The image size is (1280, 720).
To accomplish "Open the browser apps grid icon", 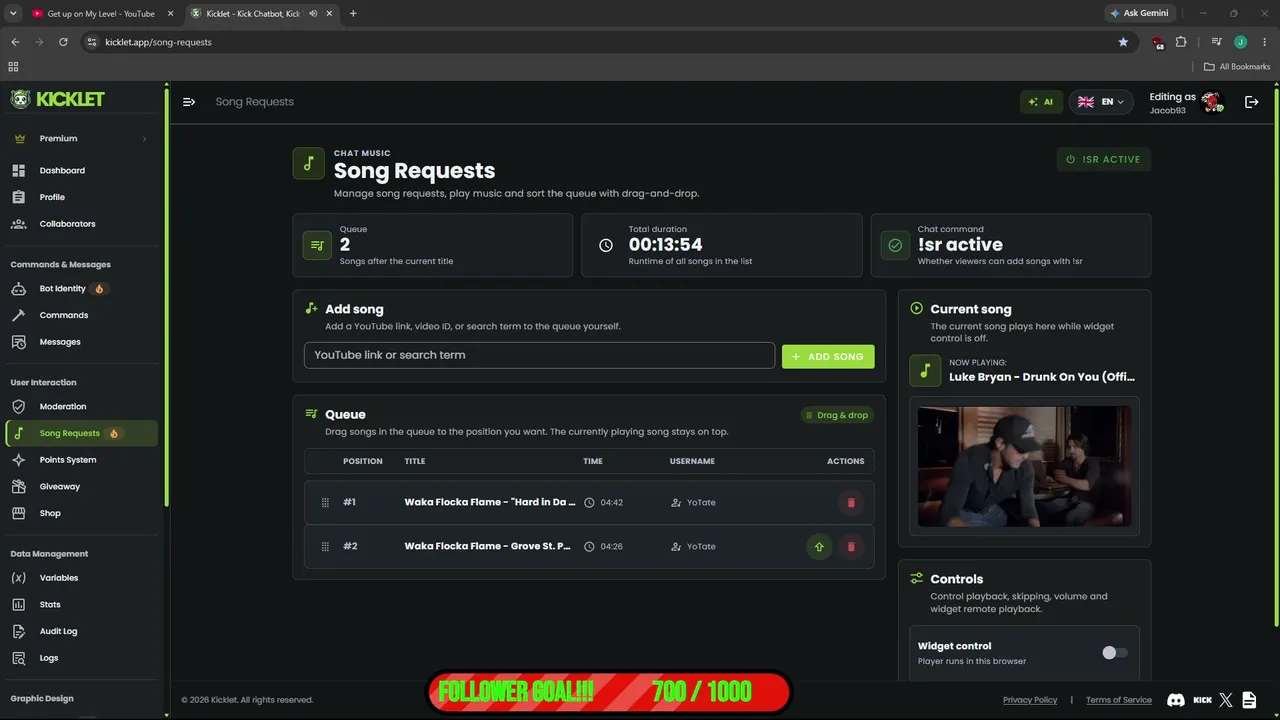I will (13, 67).
